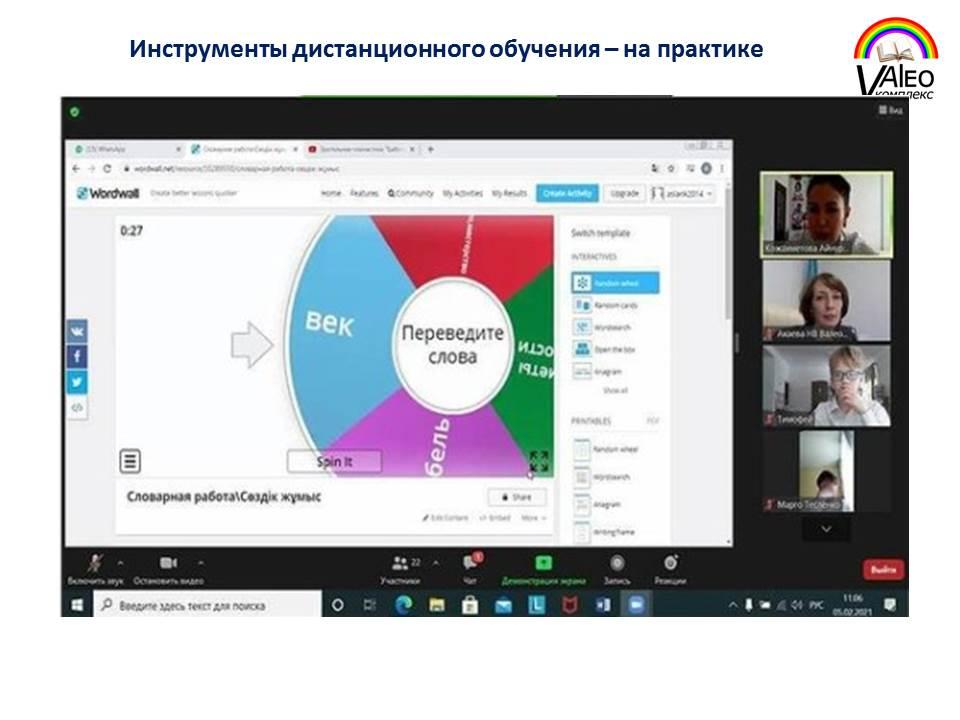Open File Explorer from the taskbar
The image size is (960, 720).
tap(437, 605)
